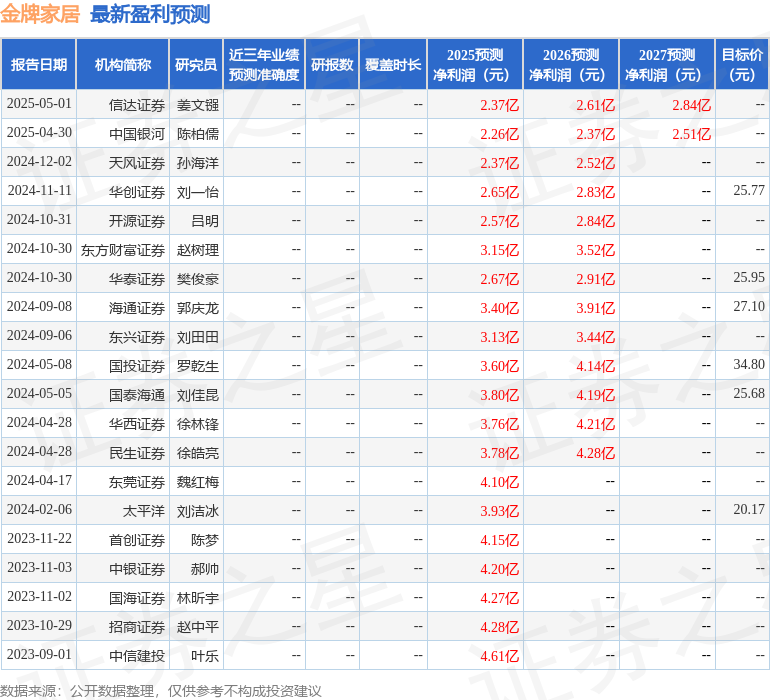Click the 数据来源 footer note
The image size is (770, 700).
(161, 691)
